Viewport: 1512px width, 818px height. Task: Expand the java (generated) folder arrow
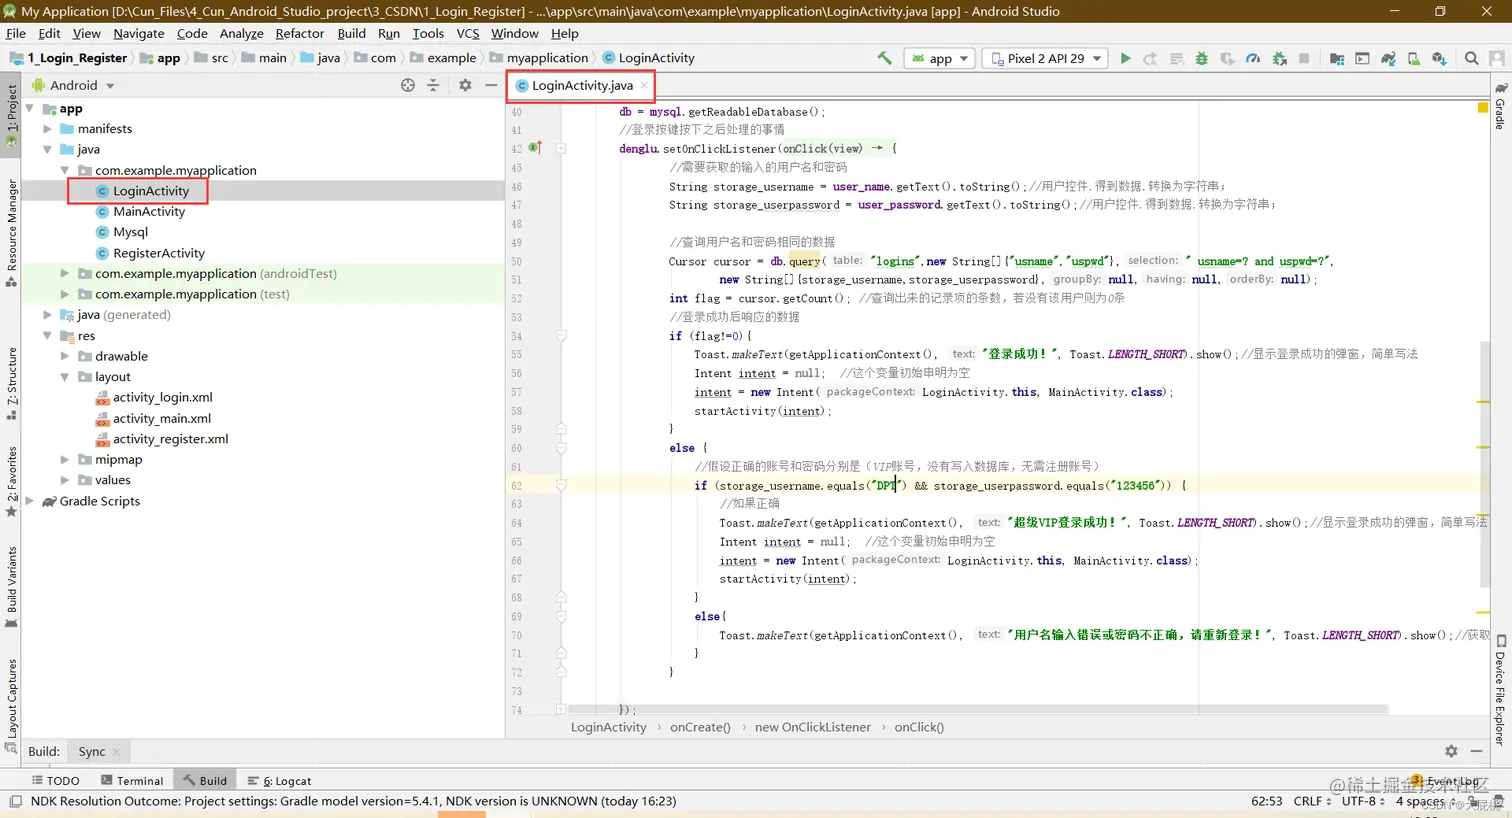47,315
